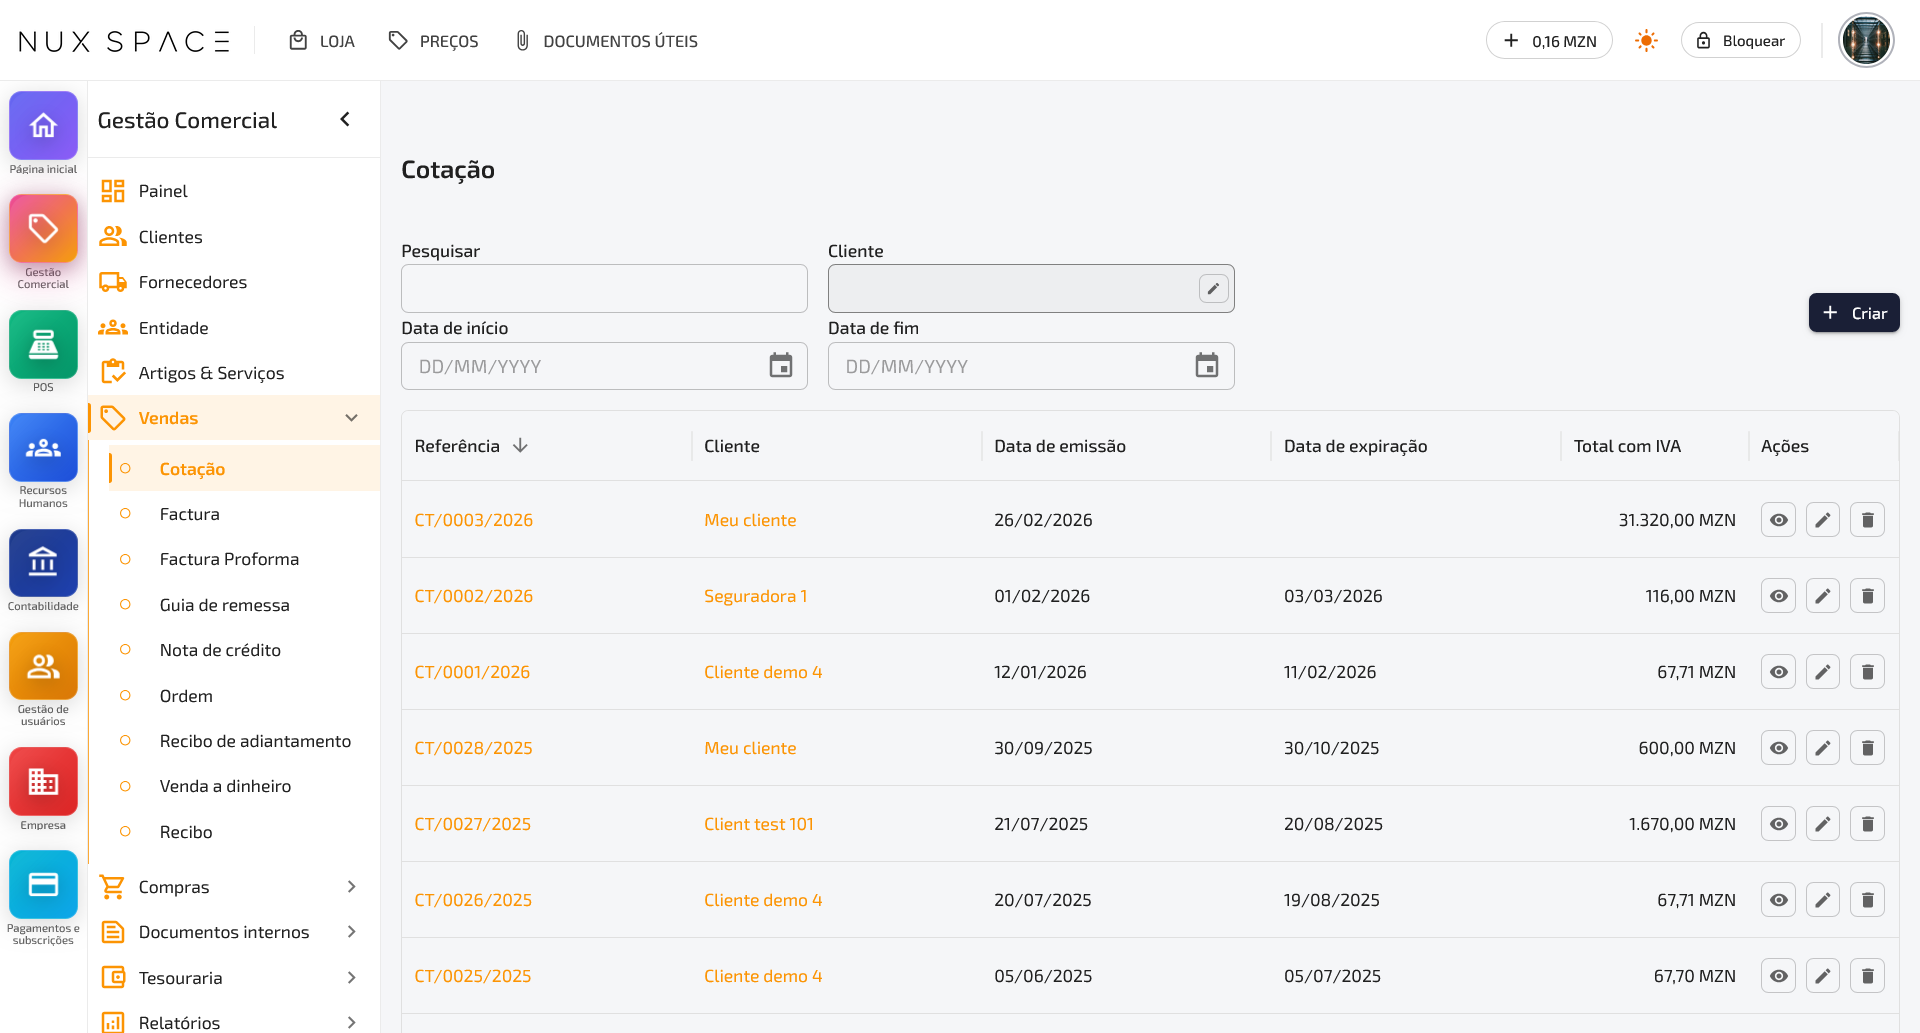Click the Criar button
This screenshot has height=1033, width=1920.
1854,313
